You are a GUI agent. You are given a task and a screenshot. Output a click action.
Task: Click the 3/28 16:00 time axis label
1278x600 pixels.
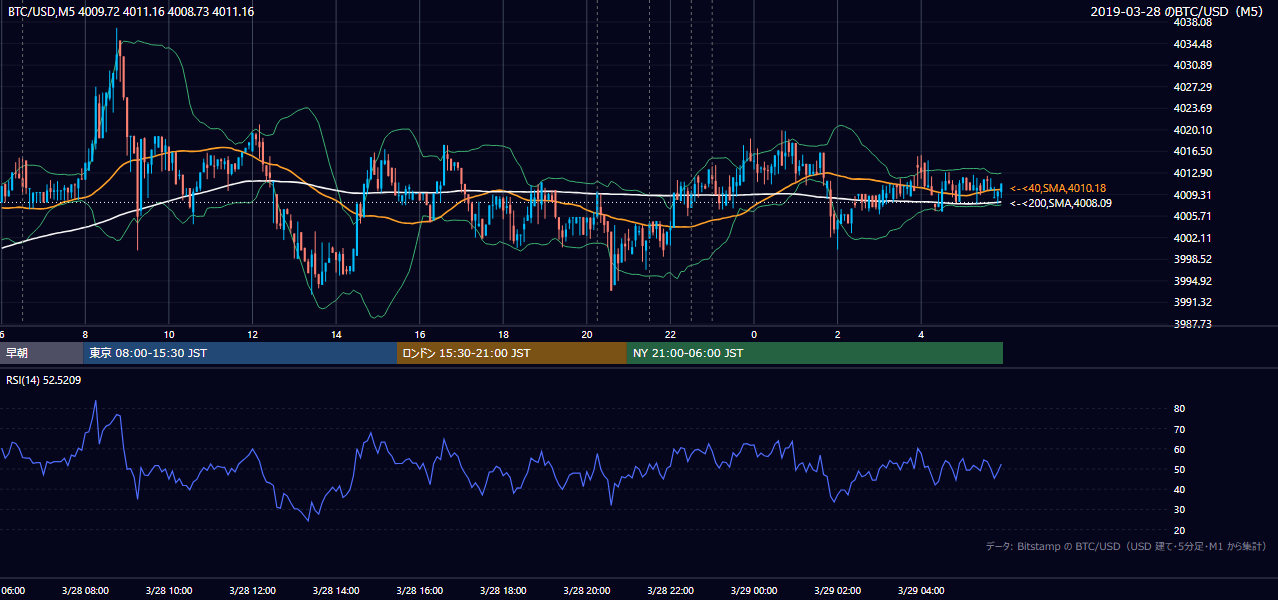pos(420,591)
